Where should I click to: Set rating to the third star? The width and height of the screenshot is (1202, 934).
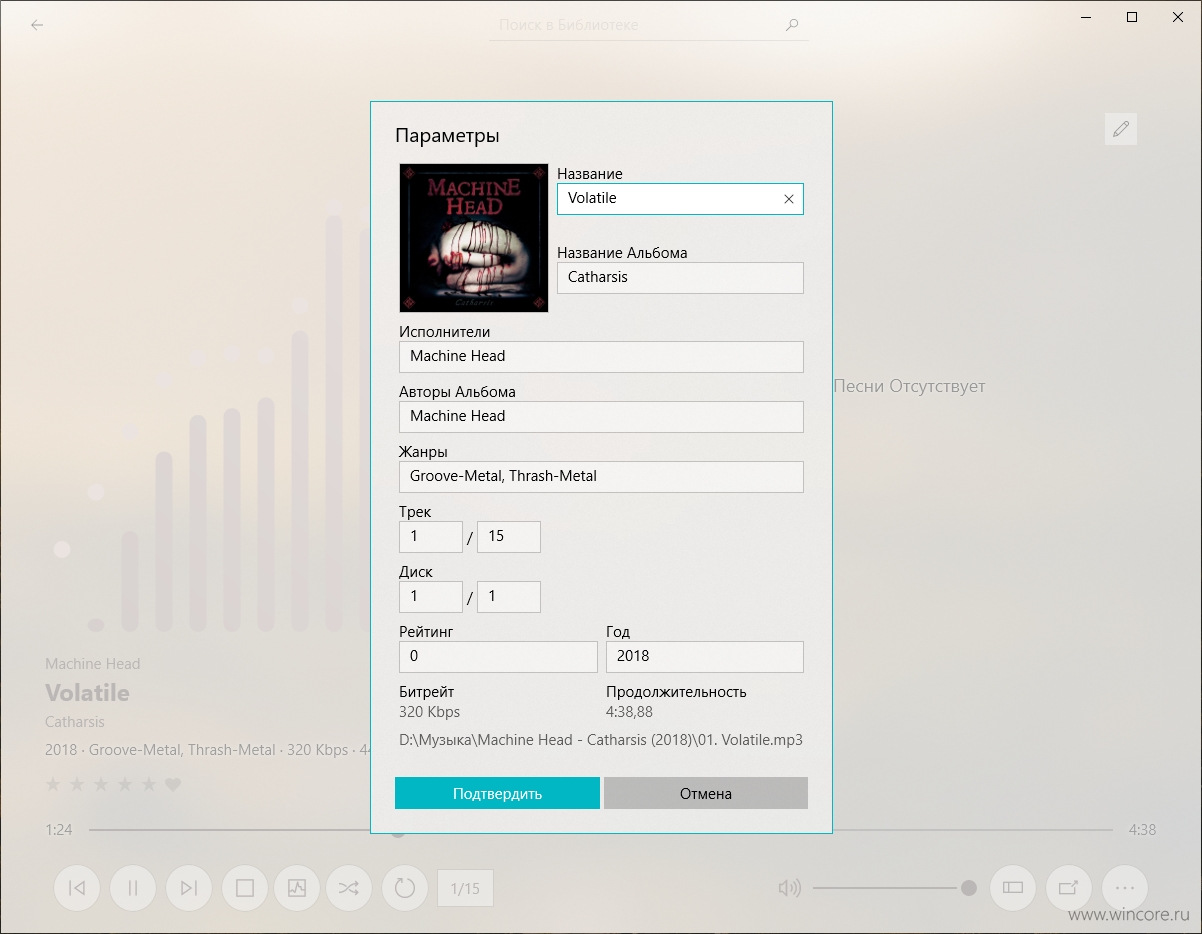click(101, 785)
